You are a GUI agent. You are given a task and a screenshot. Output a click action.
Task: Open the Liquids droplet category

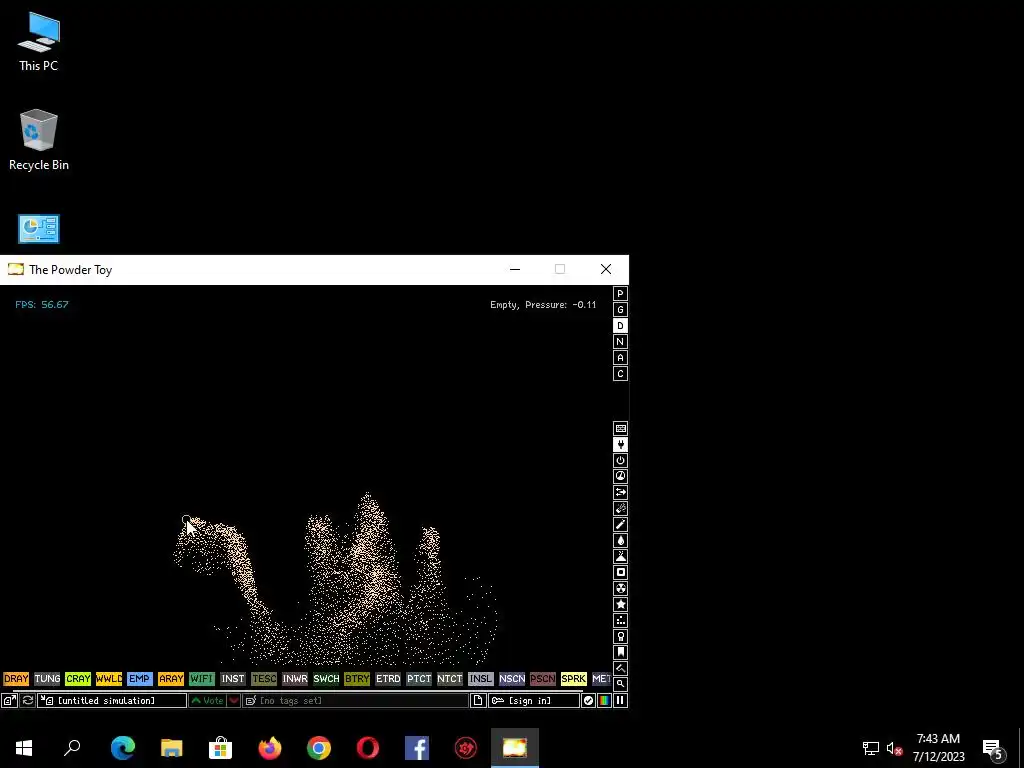click(620, 541)
